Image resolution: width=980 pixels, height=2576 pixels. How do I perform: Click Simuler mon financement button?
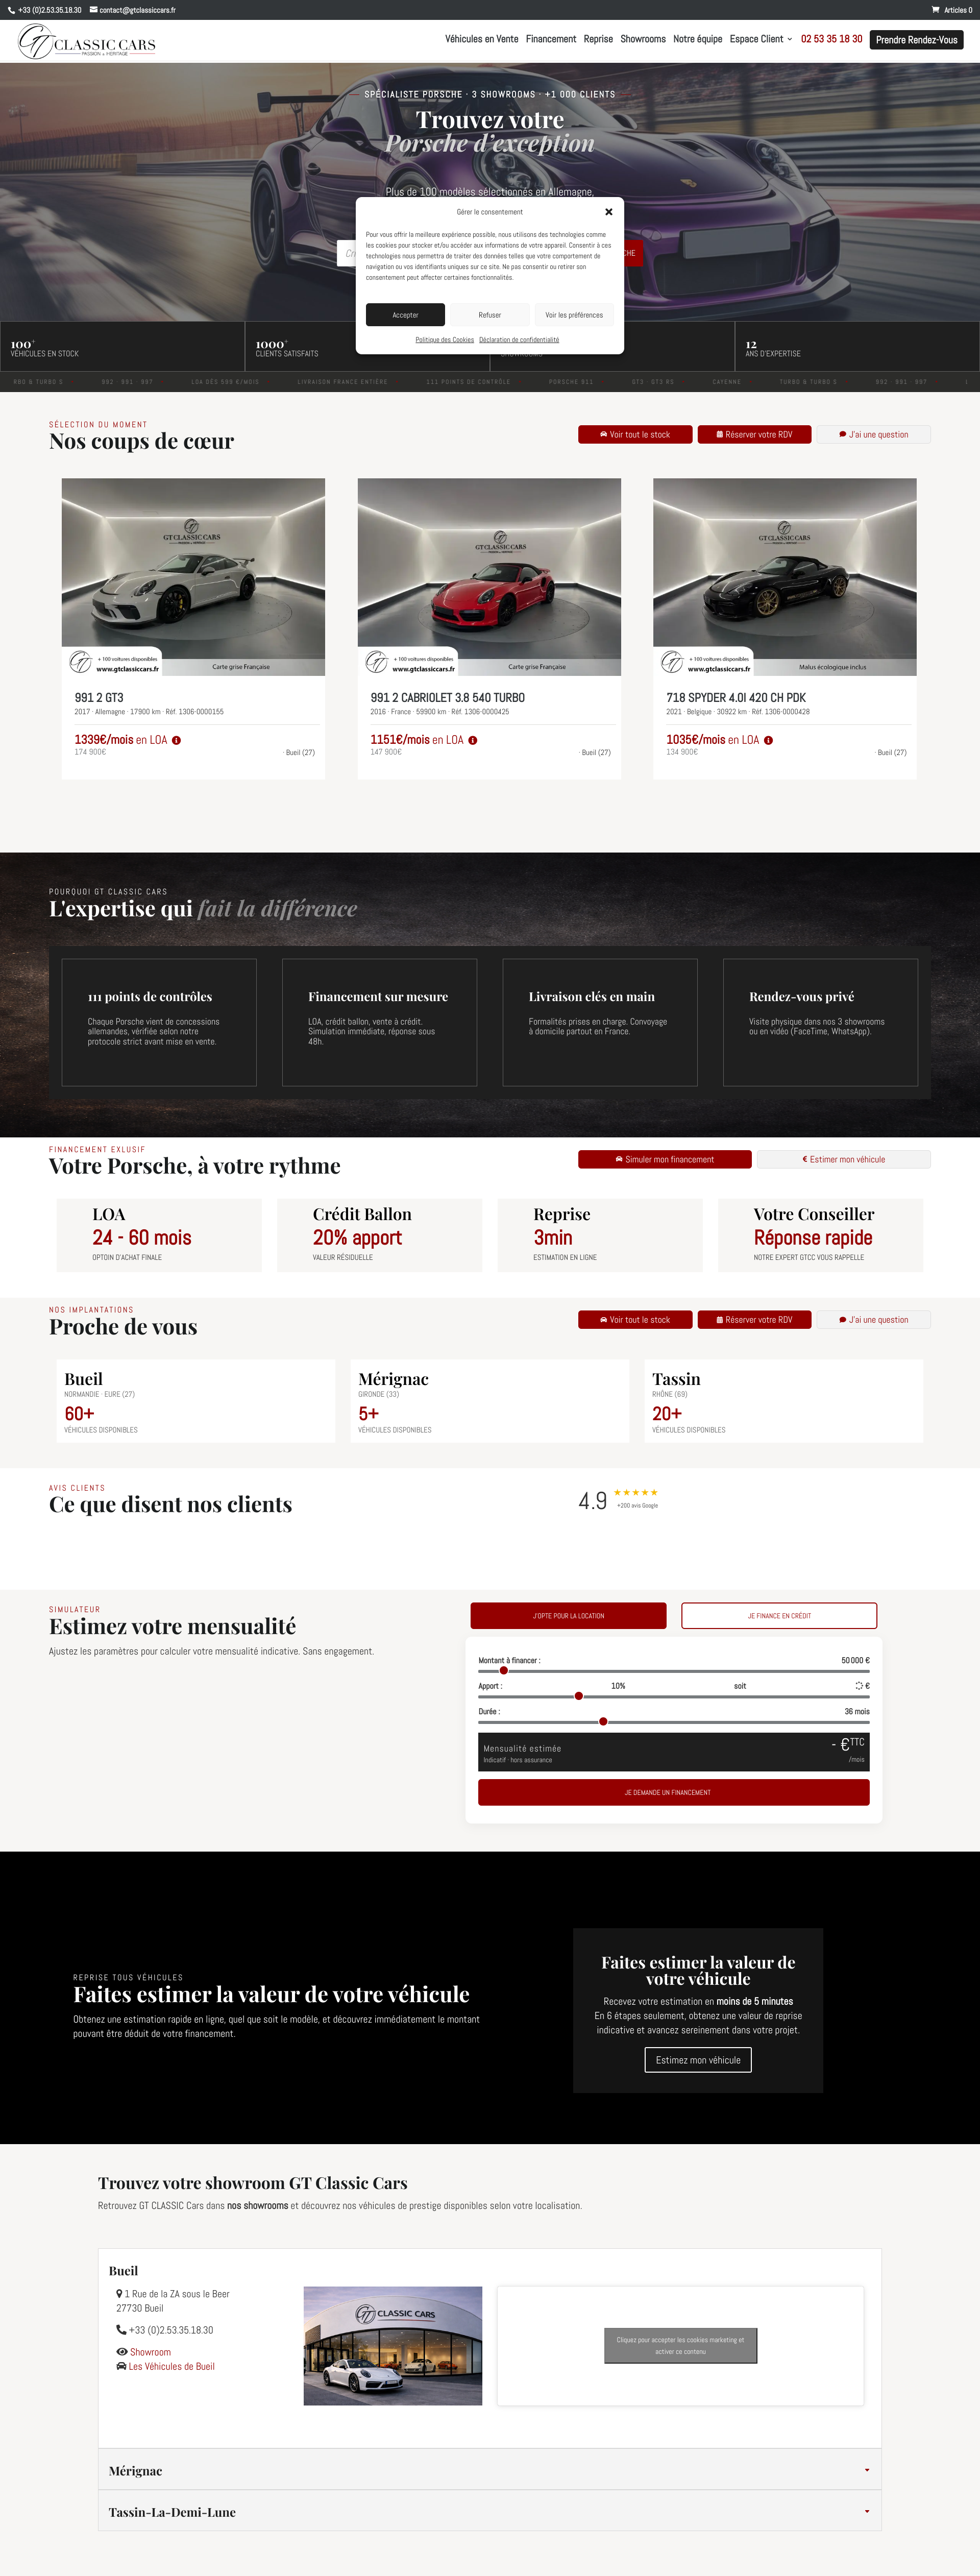pyautogui.click(x=665, y=1159)
